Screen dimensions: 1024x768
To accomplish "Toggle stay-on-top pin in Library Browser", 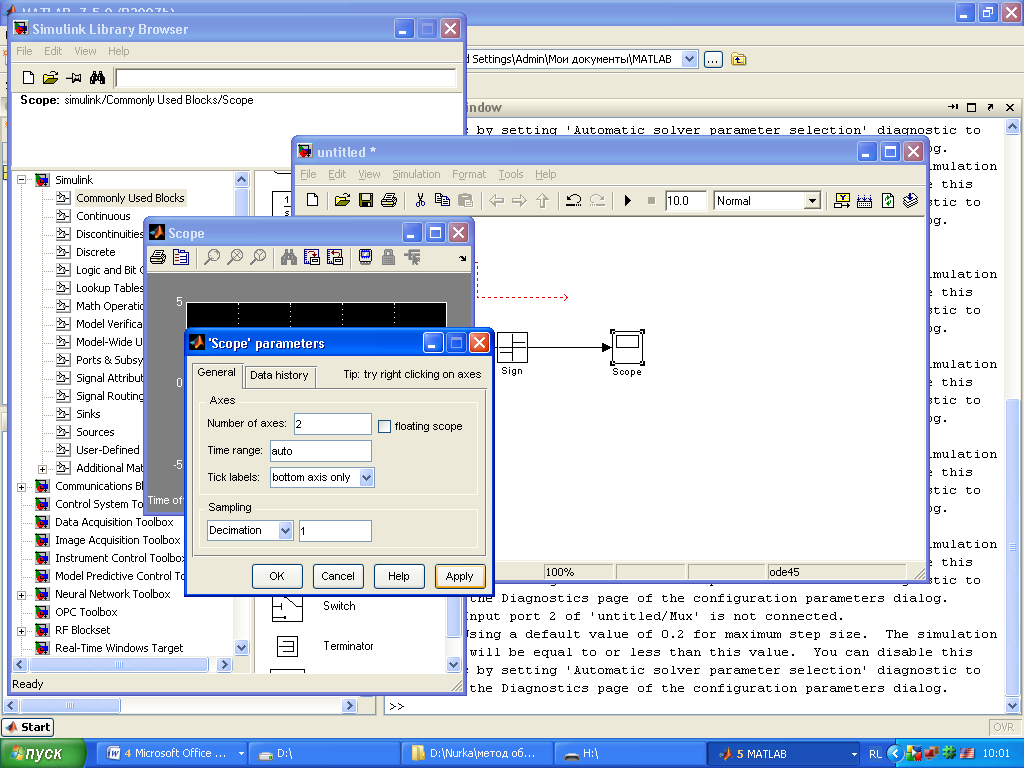I will [x=74, y=78].
